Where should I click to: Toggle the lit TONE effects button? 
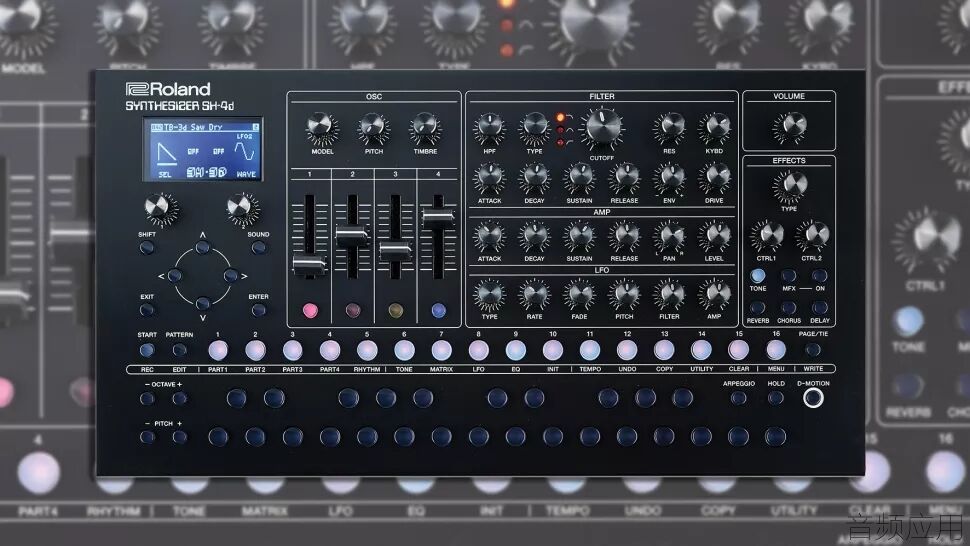[x=757, y=276]
